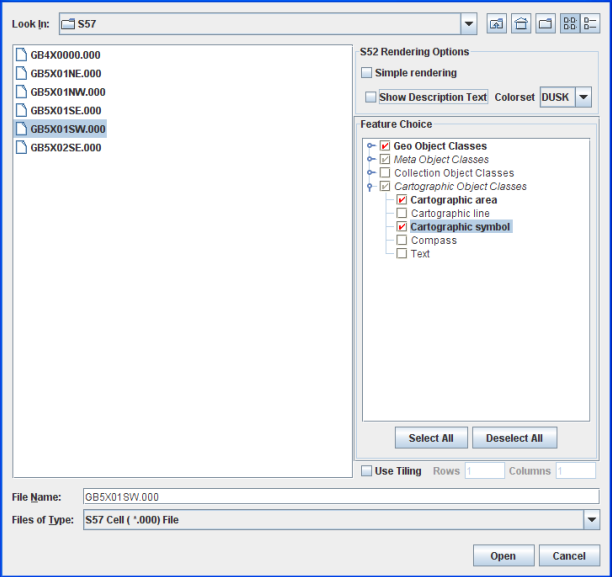The width and height of the screenshot is (612, 577).
Task: Click the Up One Level folder icon
Action: [x=496, y=24]
